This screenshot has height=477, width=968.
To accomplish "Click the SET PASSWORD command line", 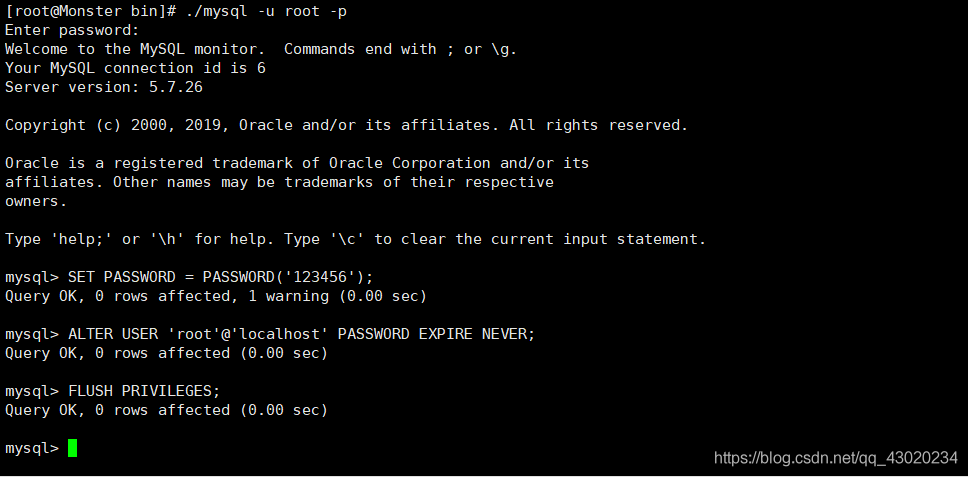I will 189,277.
